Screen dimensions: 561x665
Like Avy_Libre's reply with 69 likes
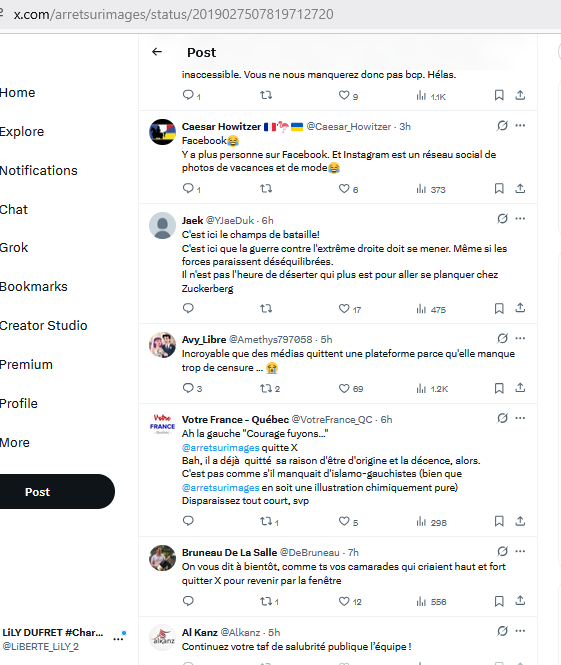[351, 388]
